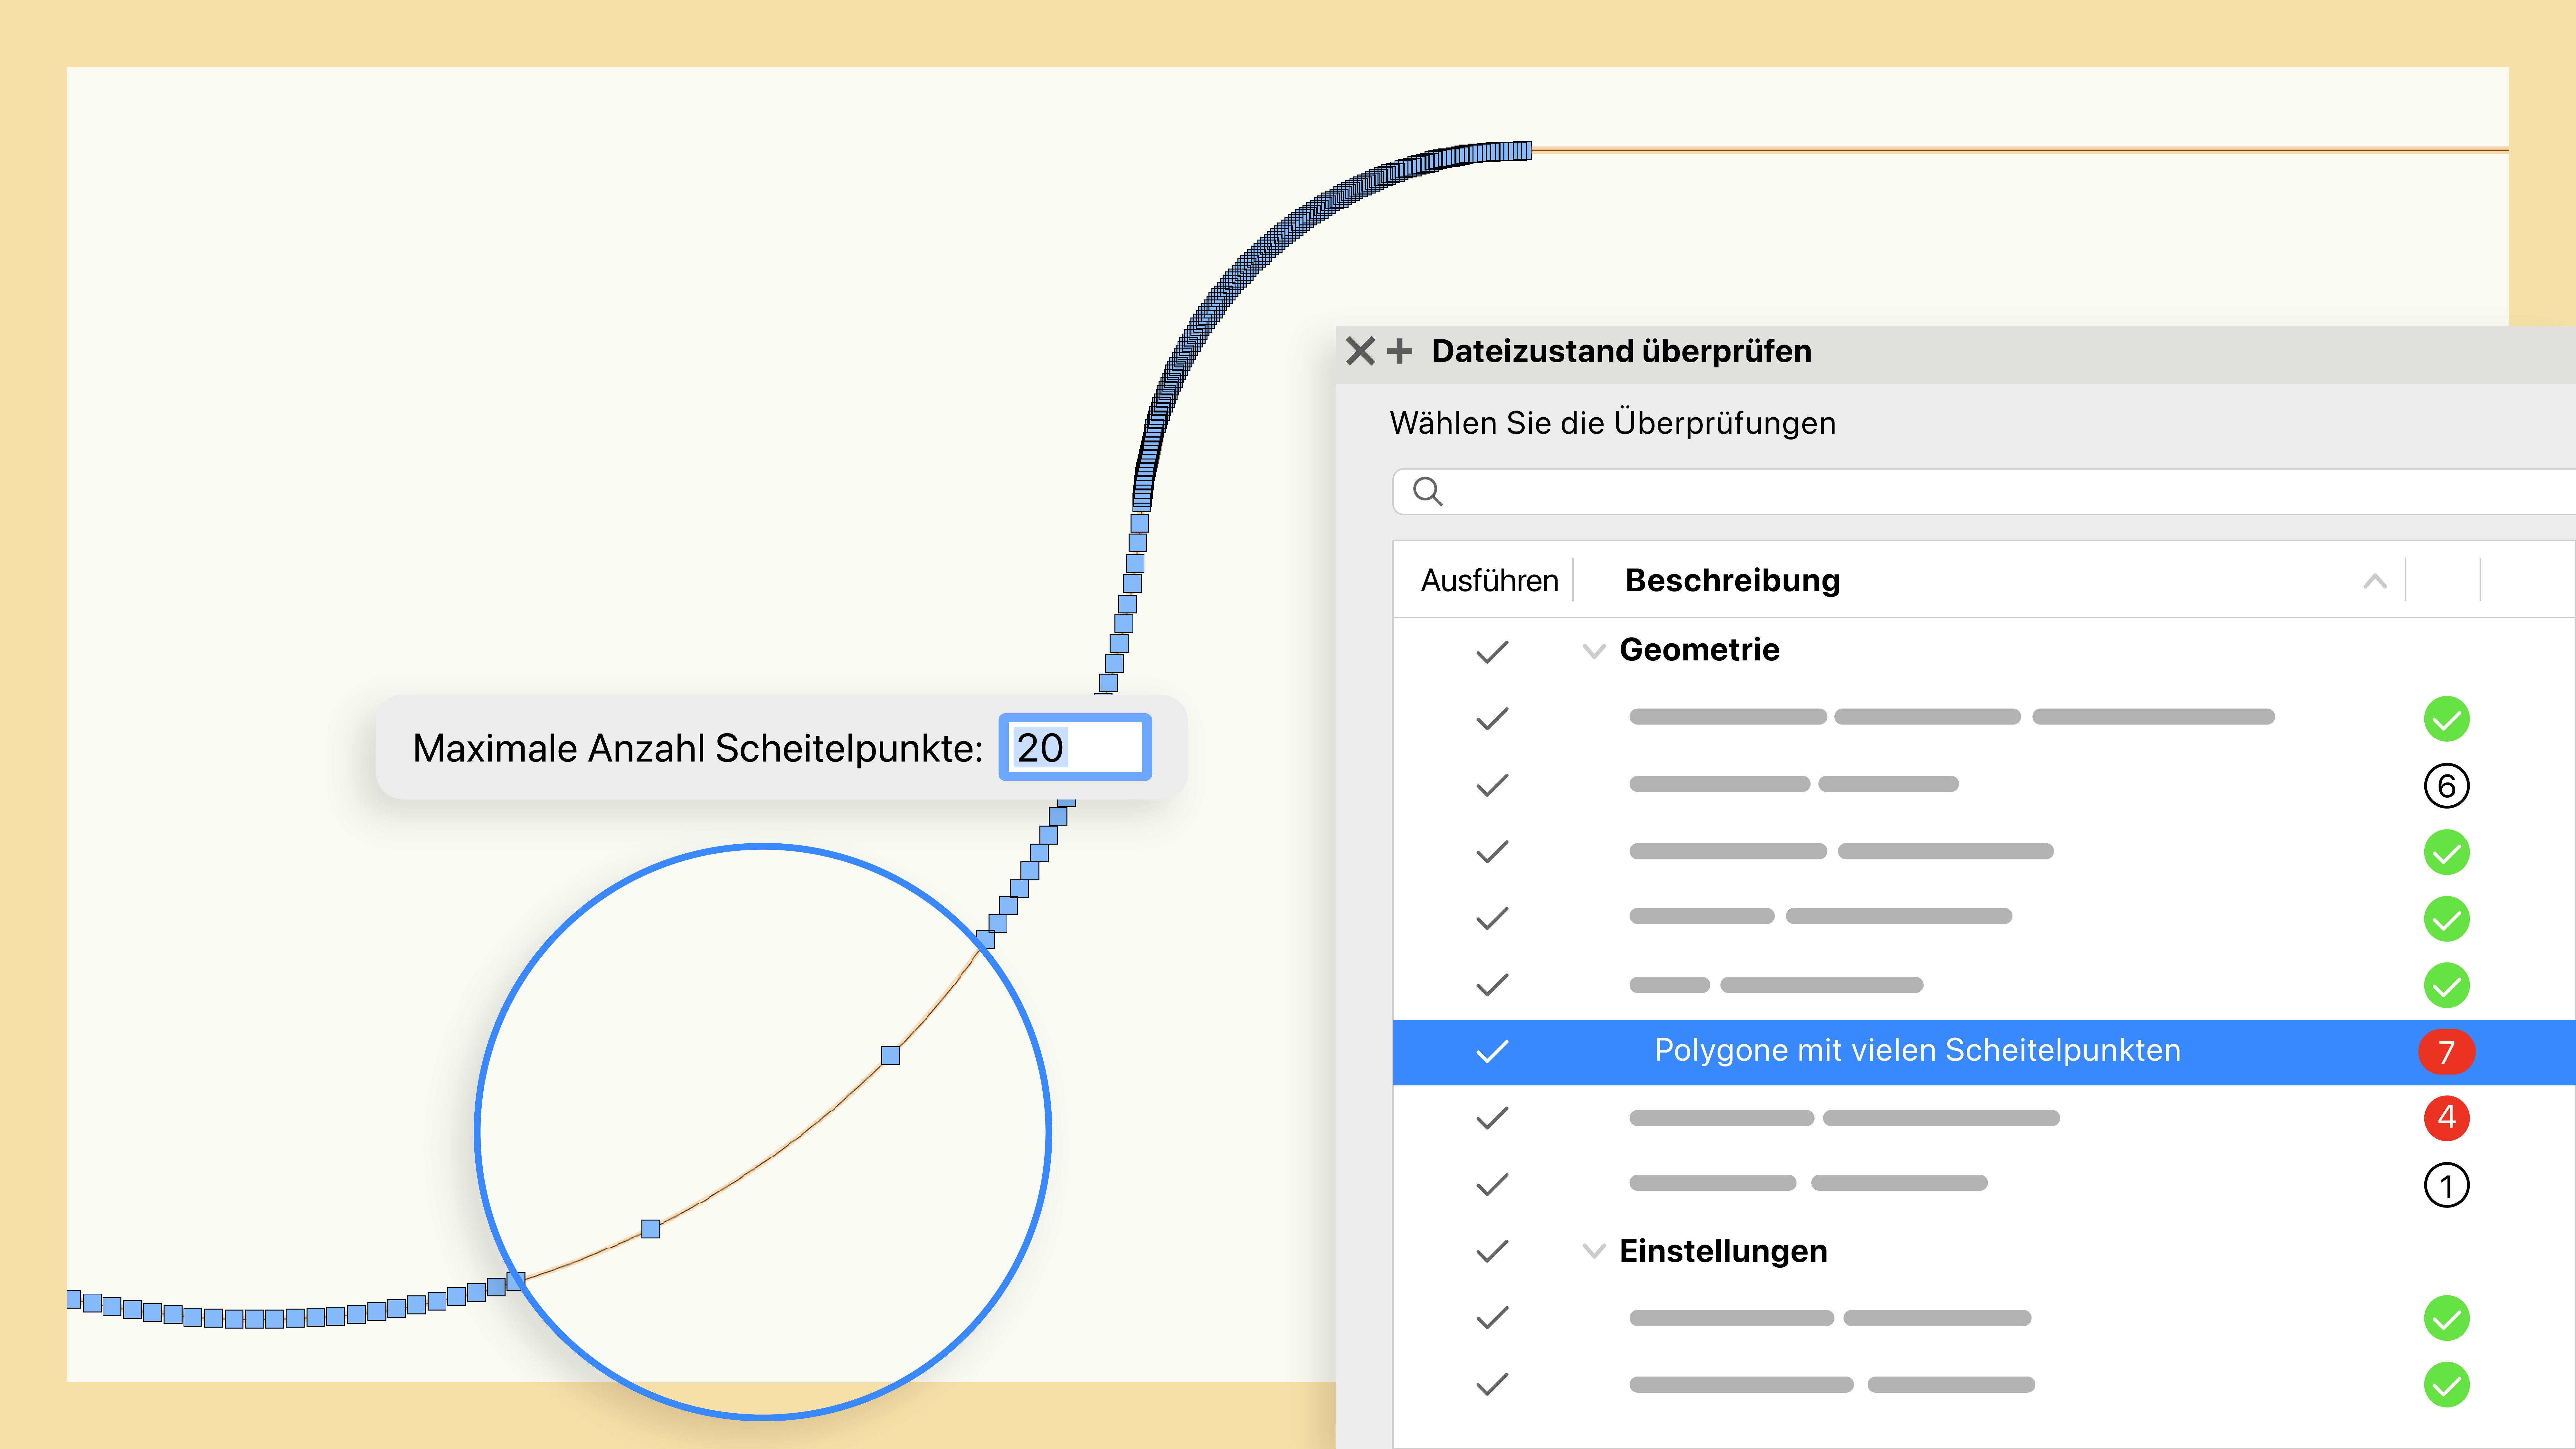Image resolution: width=2576 pixels, height=1449 pixels.
Task: Click the magnifier search icon
Action: coord(1427,491)
